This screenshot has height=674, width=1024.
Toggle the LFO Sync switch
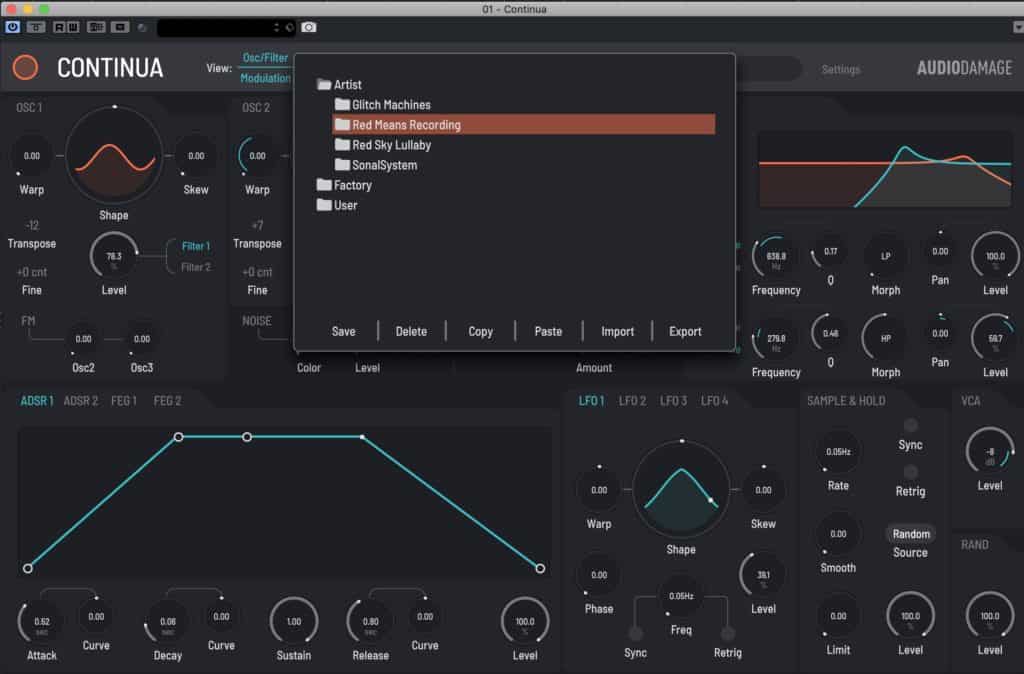[x=635, y=633]
